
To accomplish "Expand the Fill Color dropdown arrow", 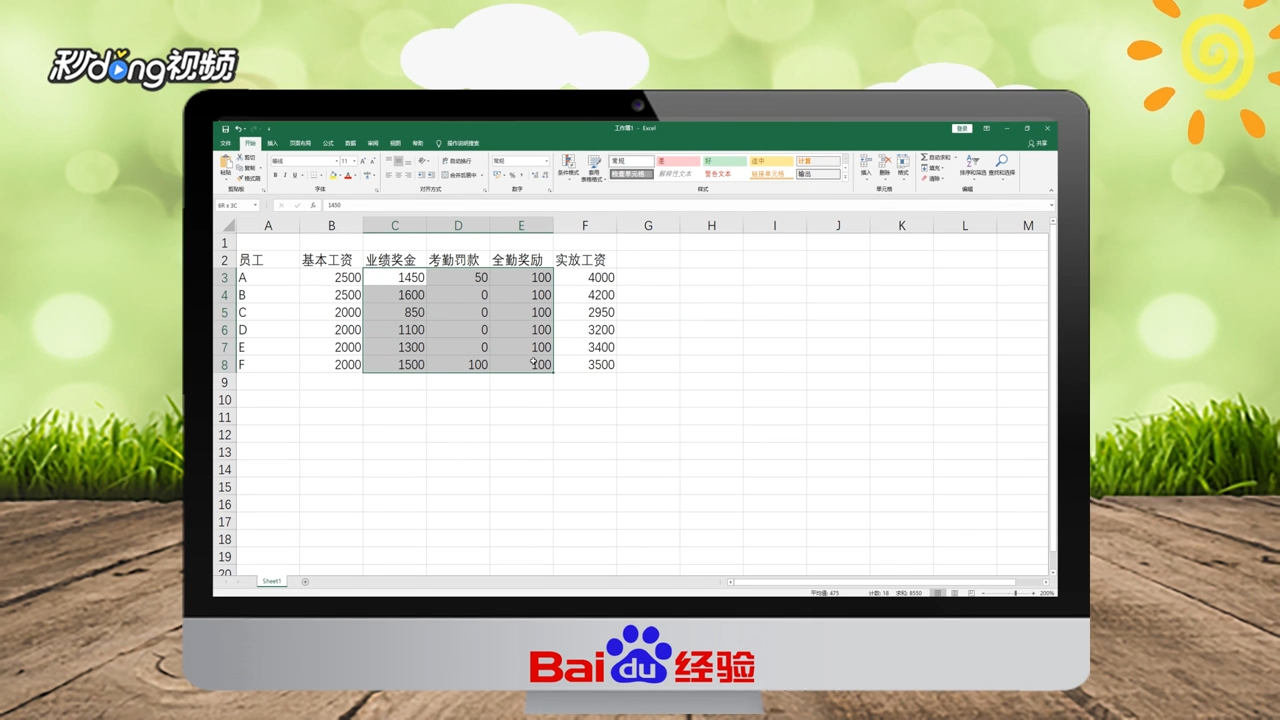I will (x=340, y=177).
